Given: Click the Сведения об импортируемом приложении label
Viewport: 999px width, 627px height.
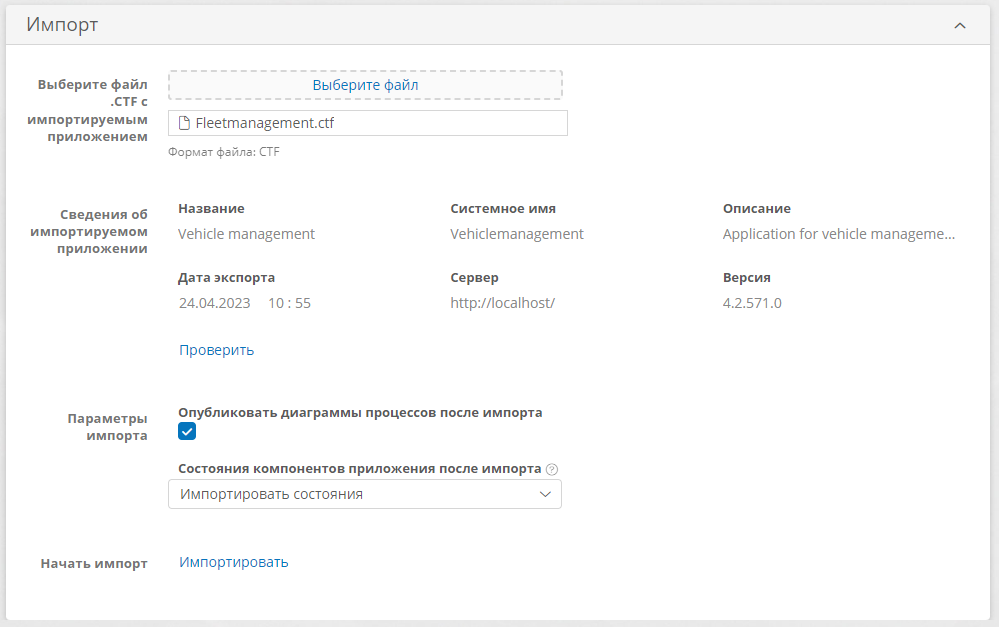Looking at the screenshot, I should 89,232.
